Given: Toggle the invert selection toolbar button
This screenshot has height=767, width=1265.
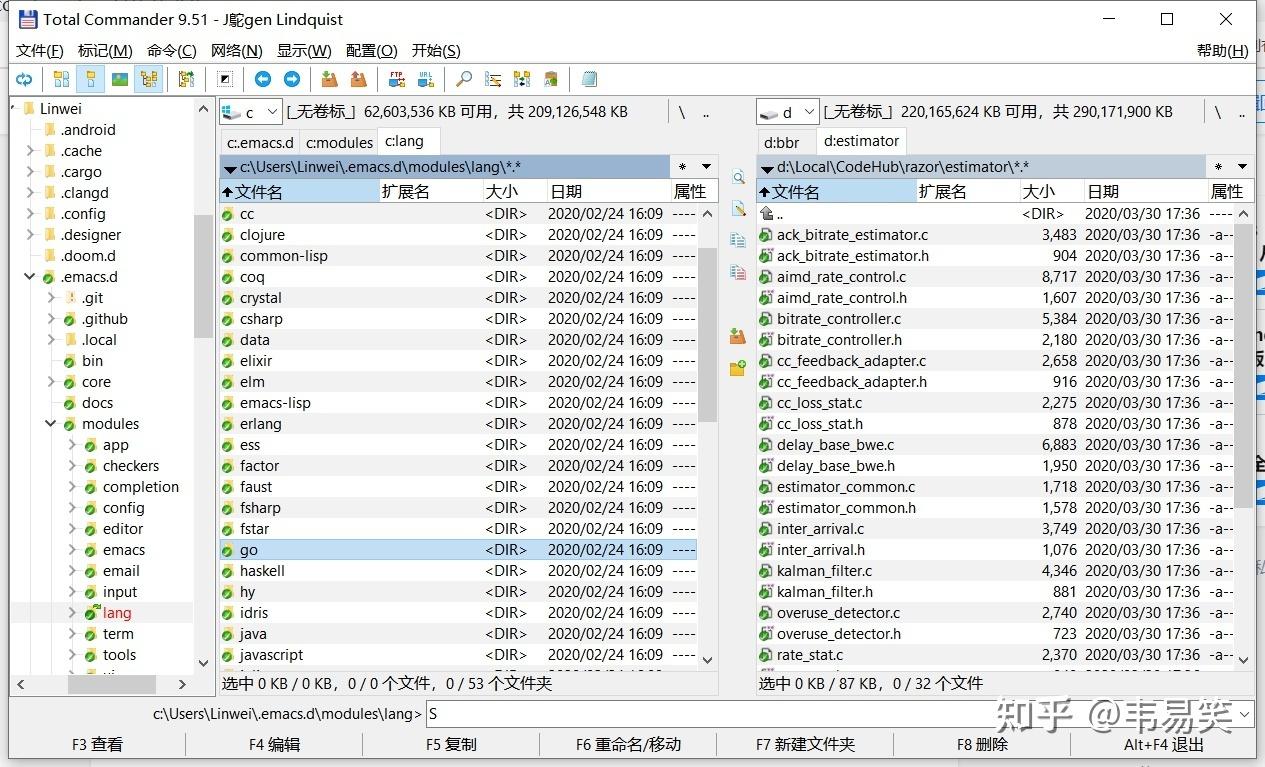Looking at the screenshot, I should (225, 79).
